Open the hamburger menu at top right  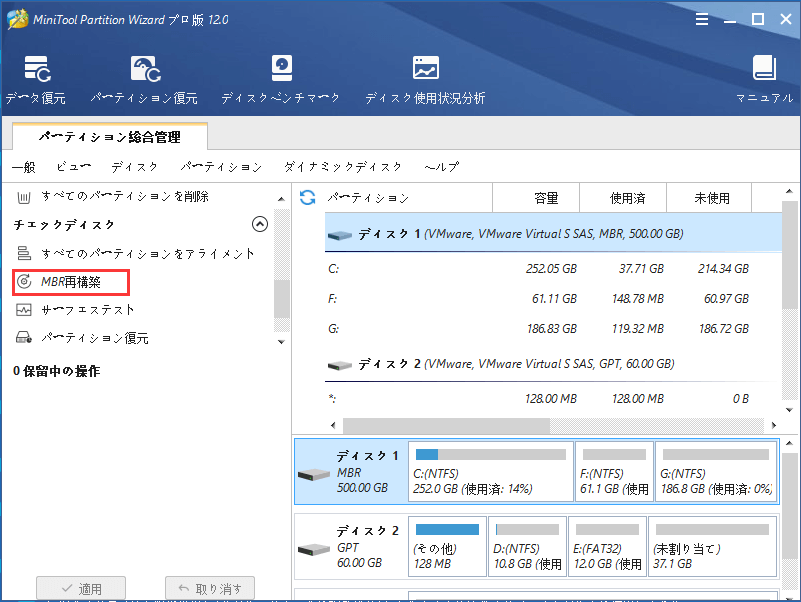(x=701, y=18)
